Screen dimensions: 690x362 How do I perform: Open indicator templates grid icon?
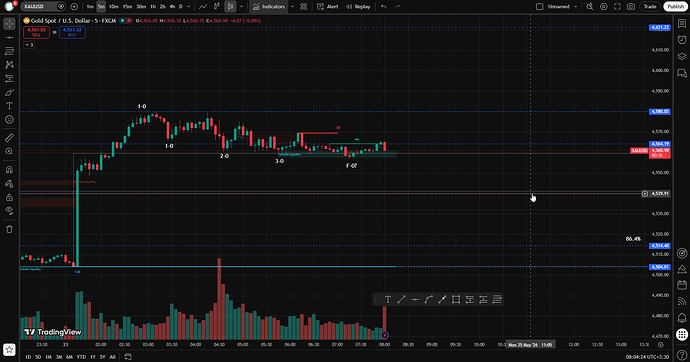(x=304, y=7)
